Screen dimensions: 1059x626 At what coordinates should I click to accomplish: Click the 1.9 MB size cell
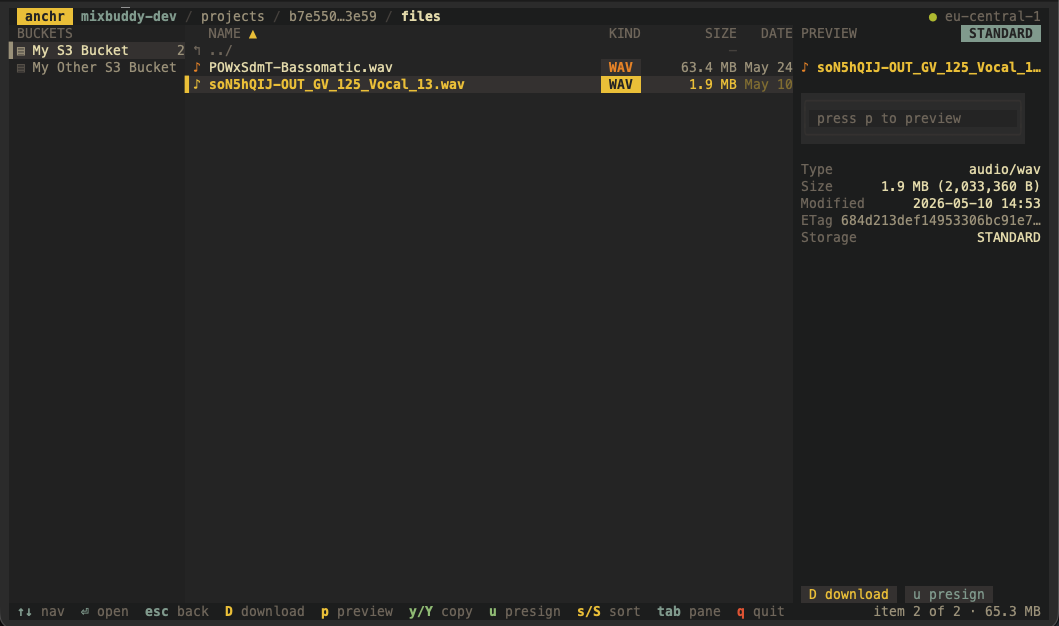click(713, 84)
